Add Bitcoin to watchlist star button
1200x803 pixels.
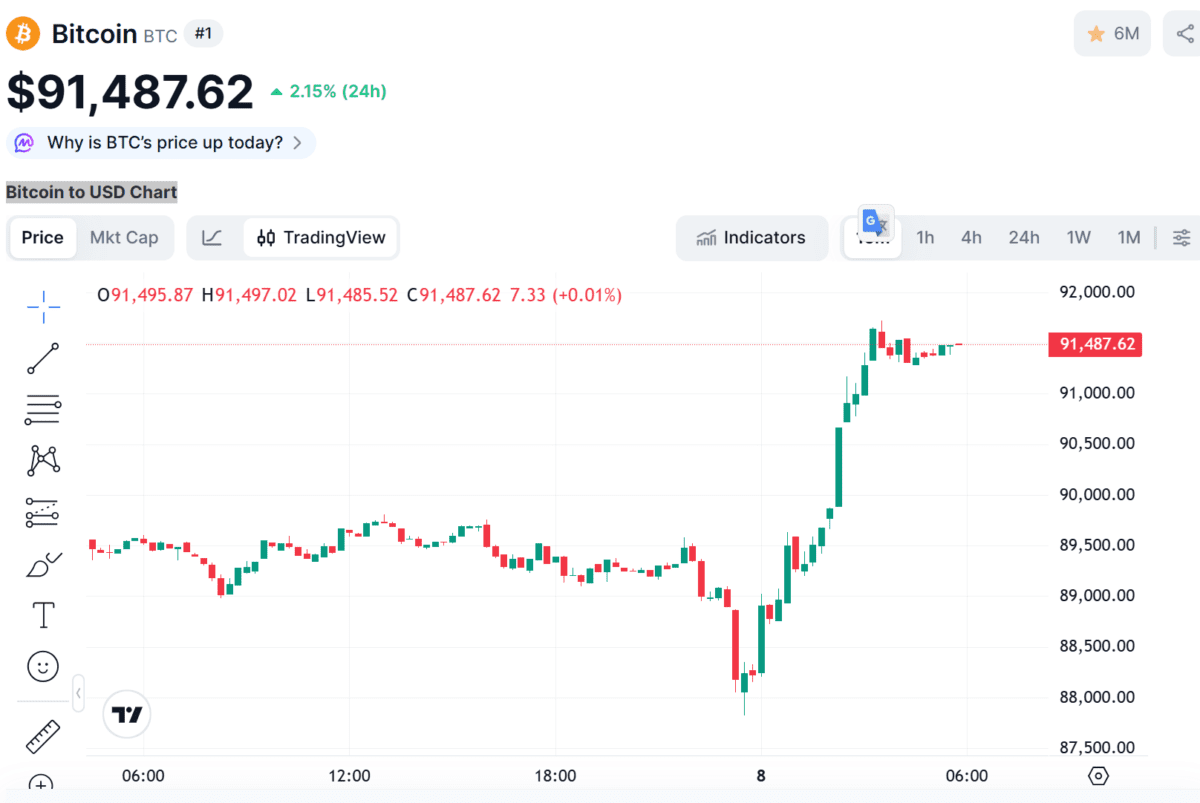pos(1112,34)
